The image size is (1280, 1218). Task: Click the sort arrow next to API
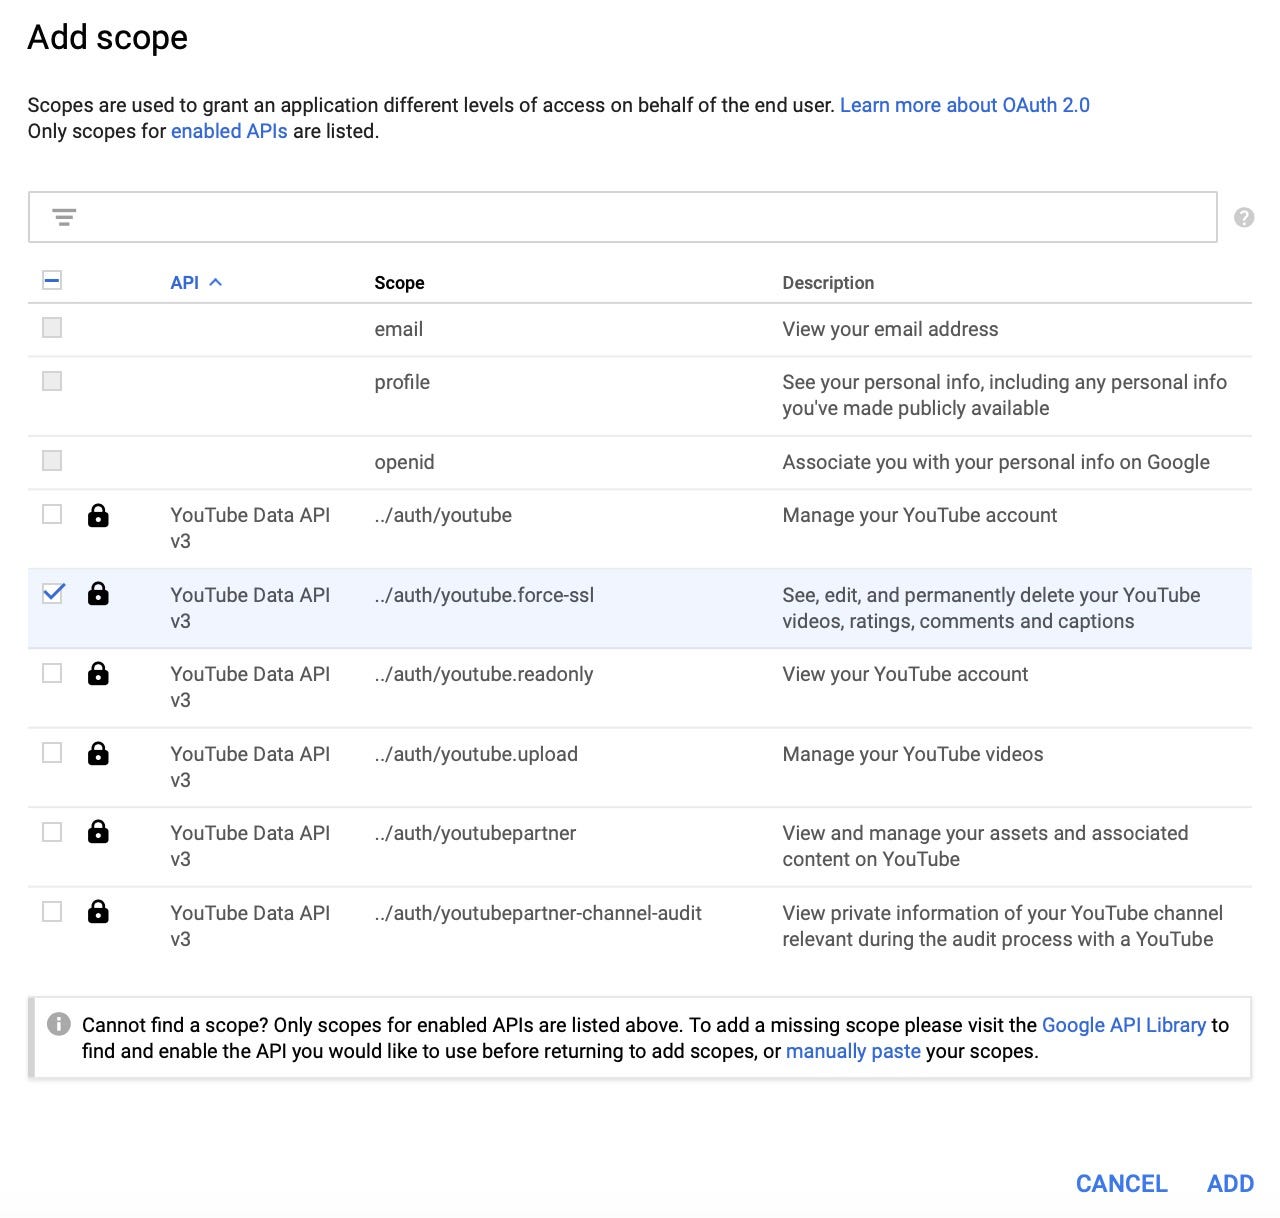coord(215,283)
